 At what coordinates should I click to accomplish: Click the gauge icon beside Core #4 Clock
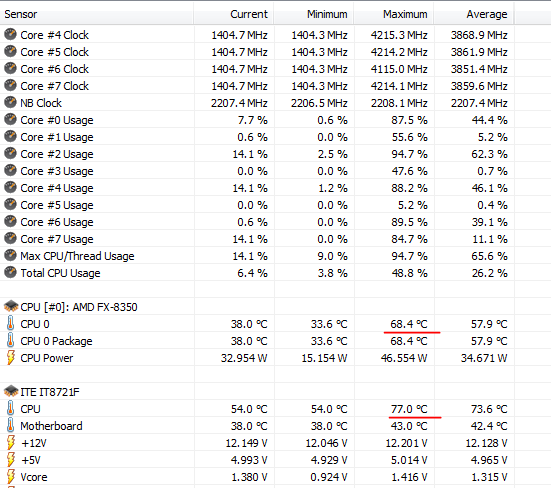(10, 34)
